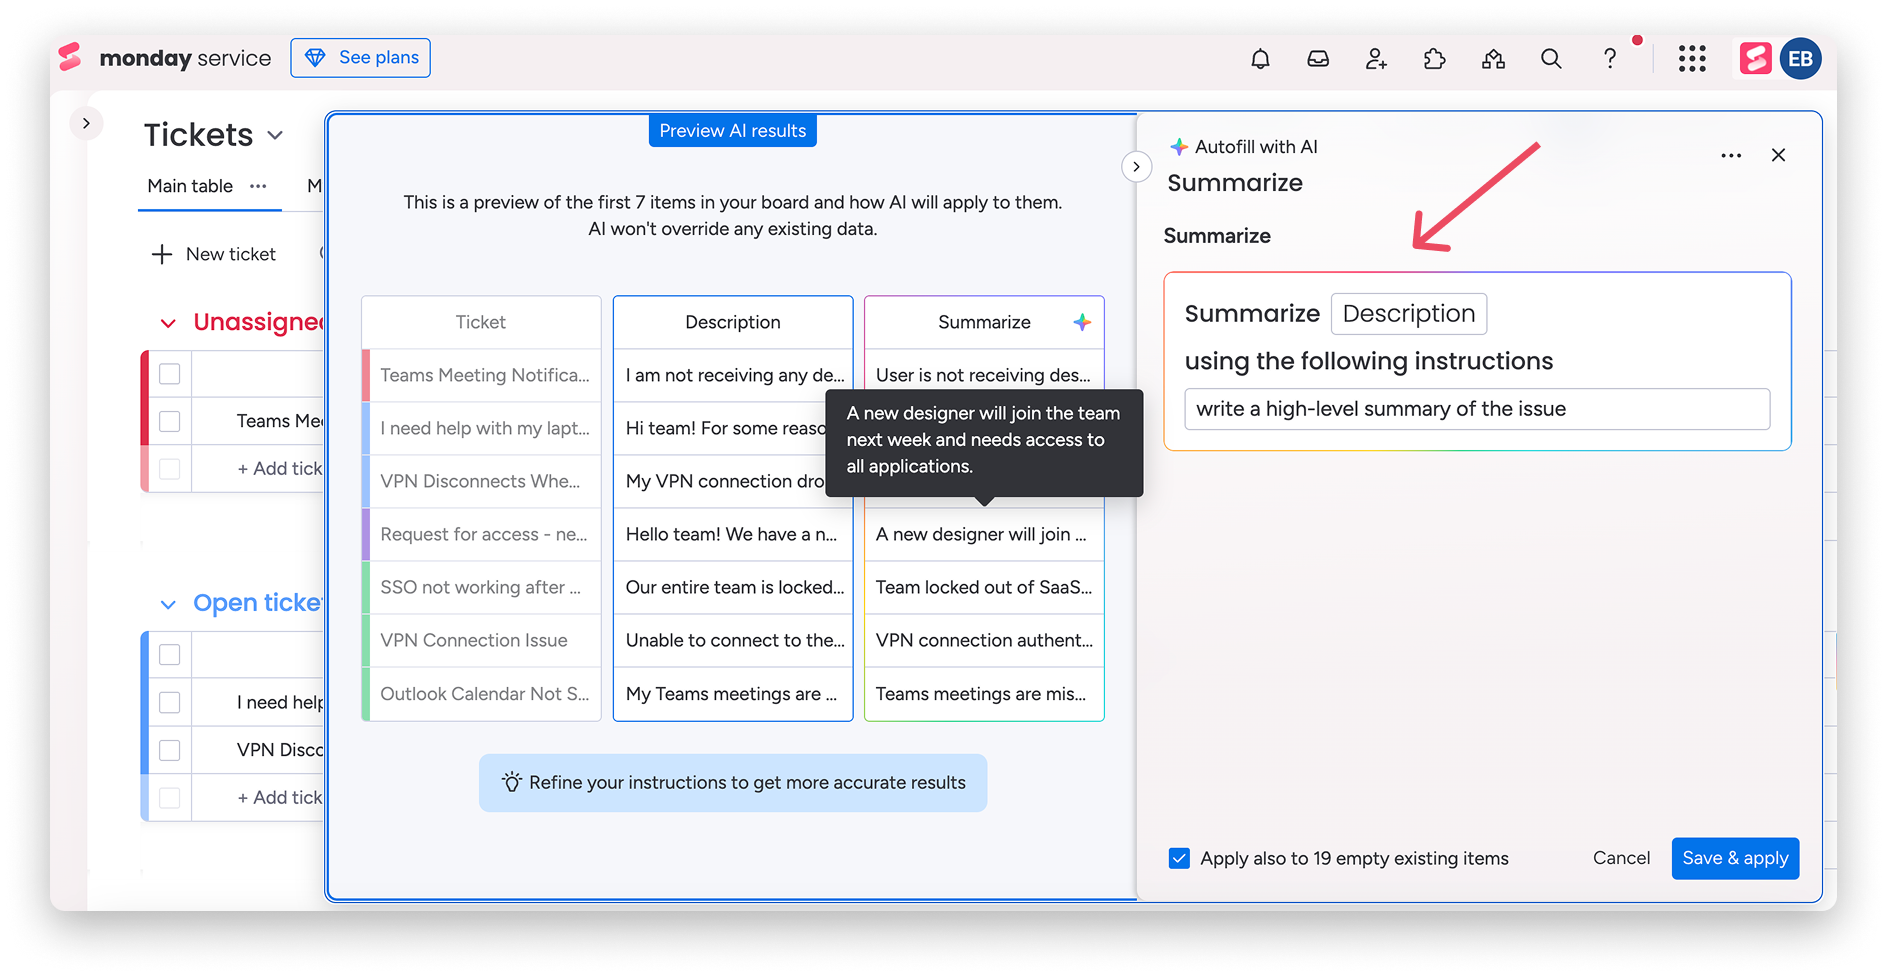Open the nine-dot products switcher
The width and height of the screenshot is (1887, 976).
pyautogui.click(x=1692, y=59)
